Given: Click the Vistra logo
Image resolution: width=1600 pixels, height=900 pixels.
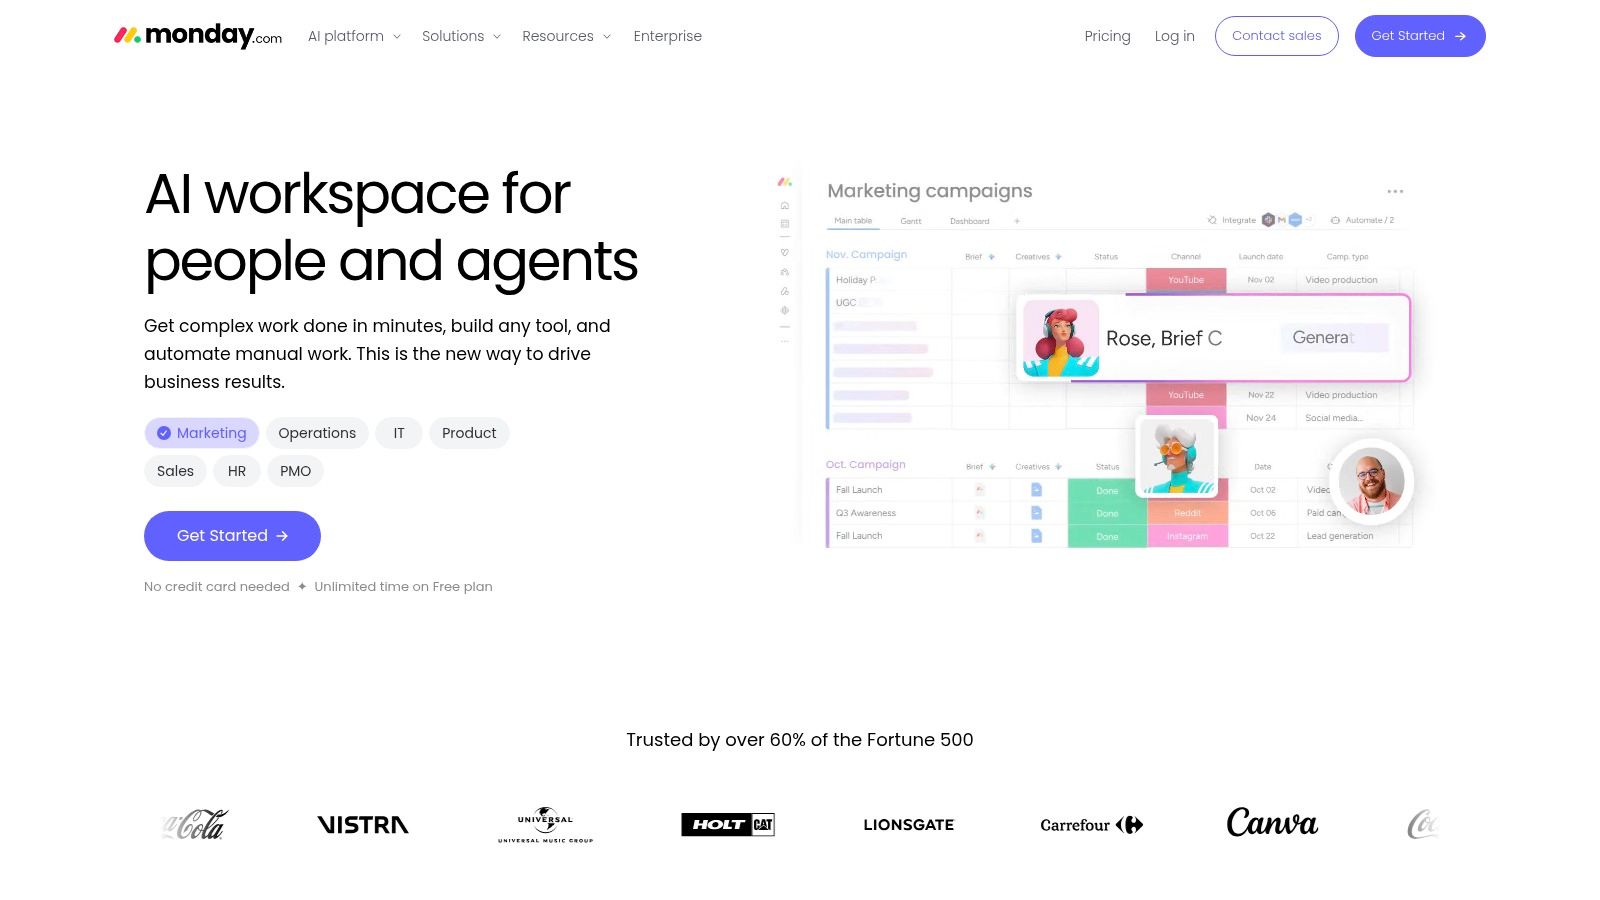Looking at the screenshot, I should tap(363, 825).
